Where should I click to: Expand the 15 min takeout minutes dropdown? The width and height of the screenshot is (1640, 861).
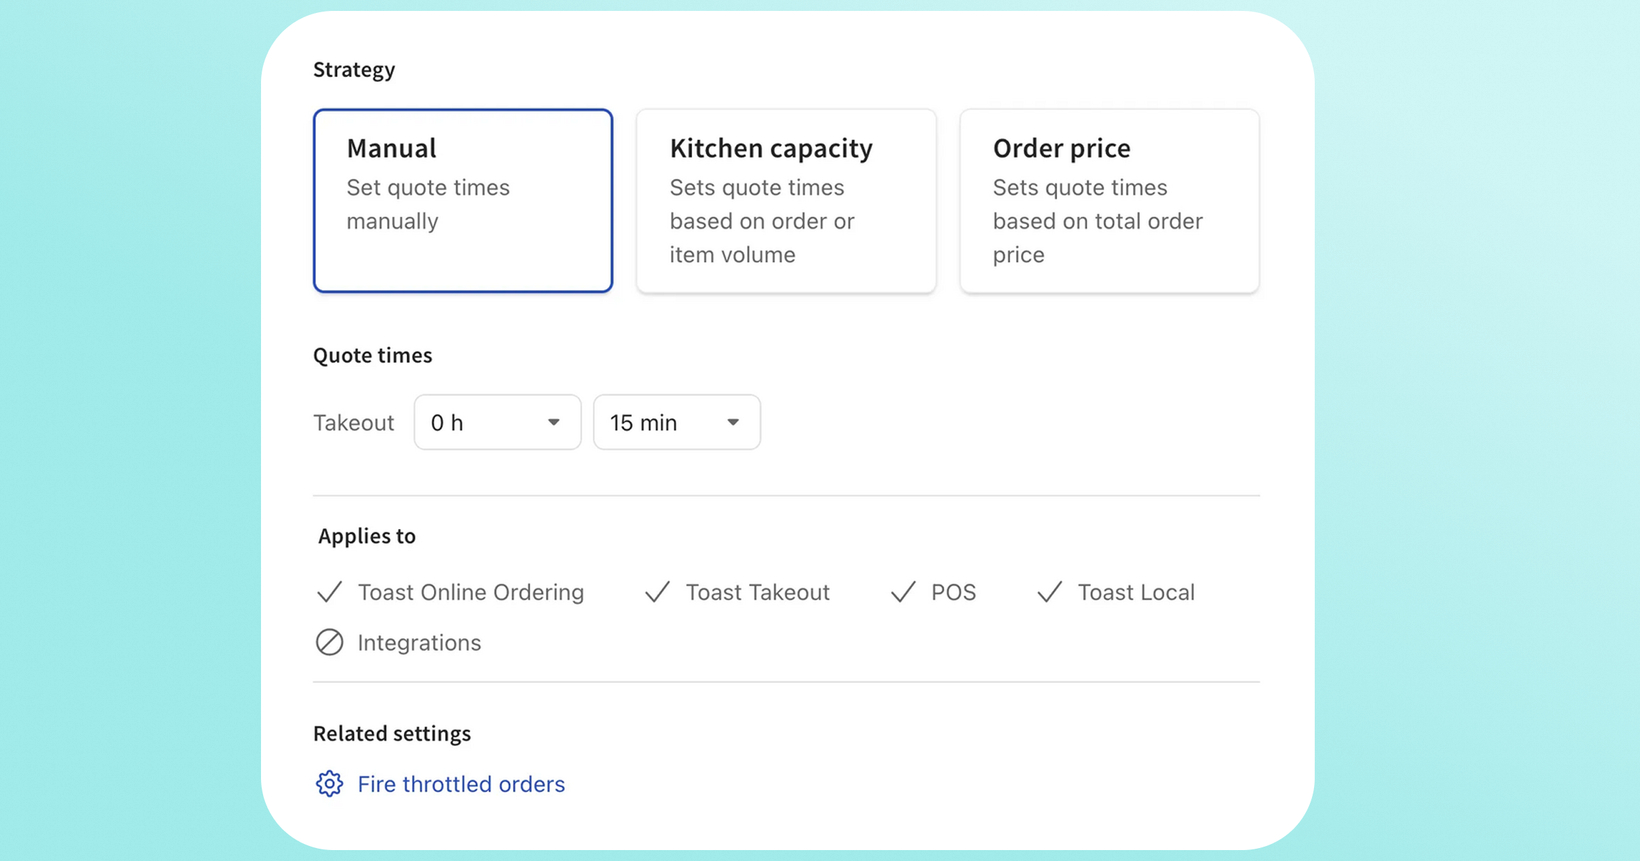(x=677, y=422)
